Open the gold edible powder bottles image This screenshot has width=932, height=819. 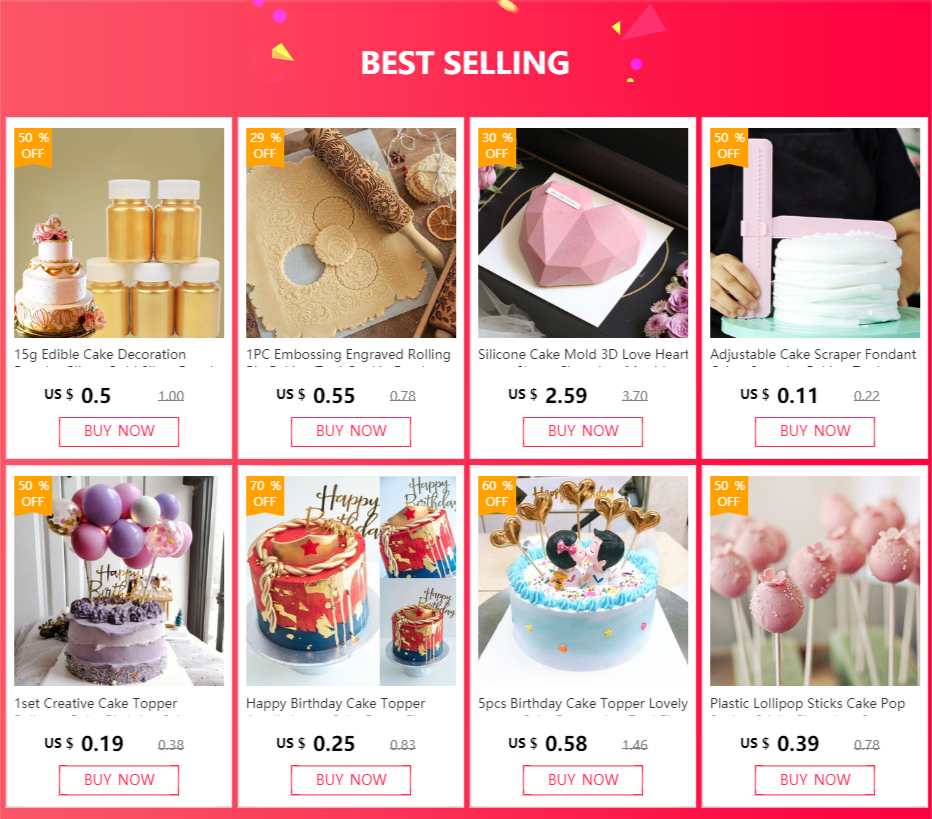pos(119,233)
